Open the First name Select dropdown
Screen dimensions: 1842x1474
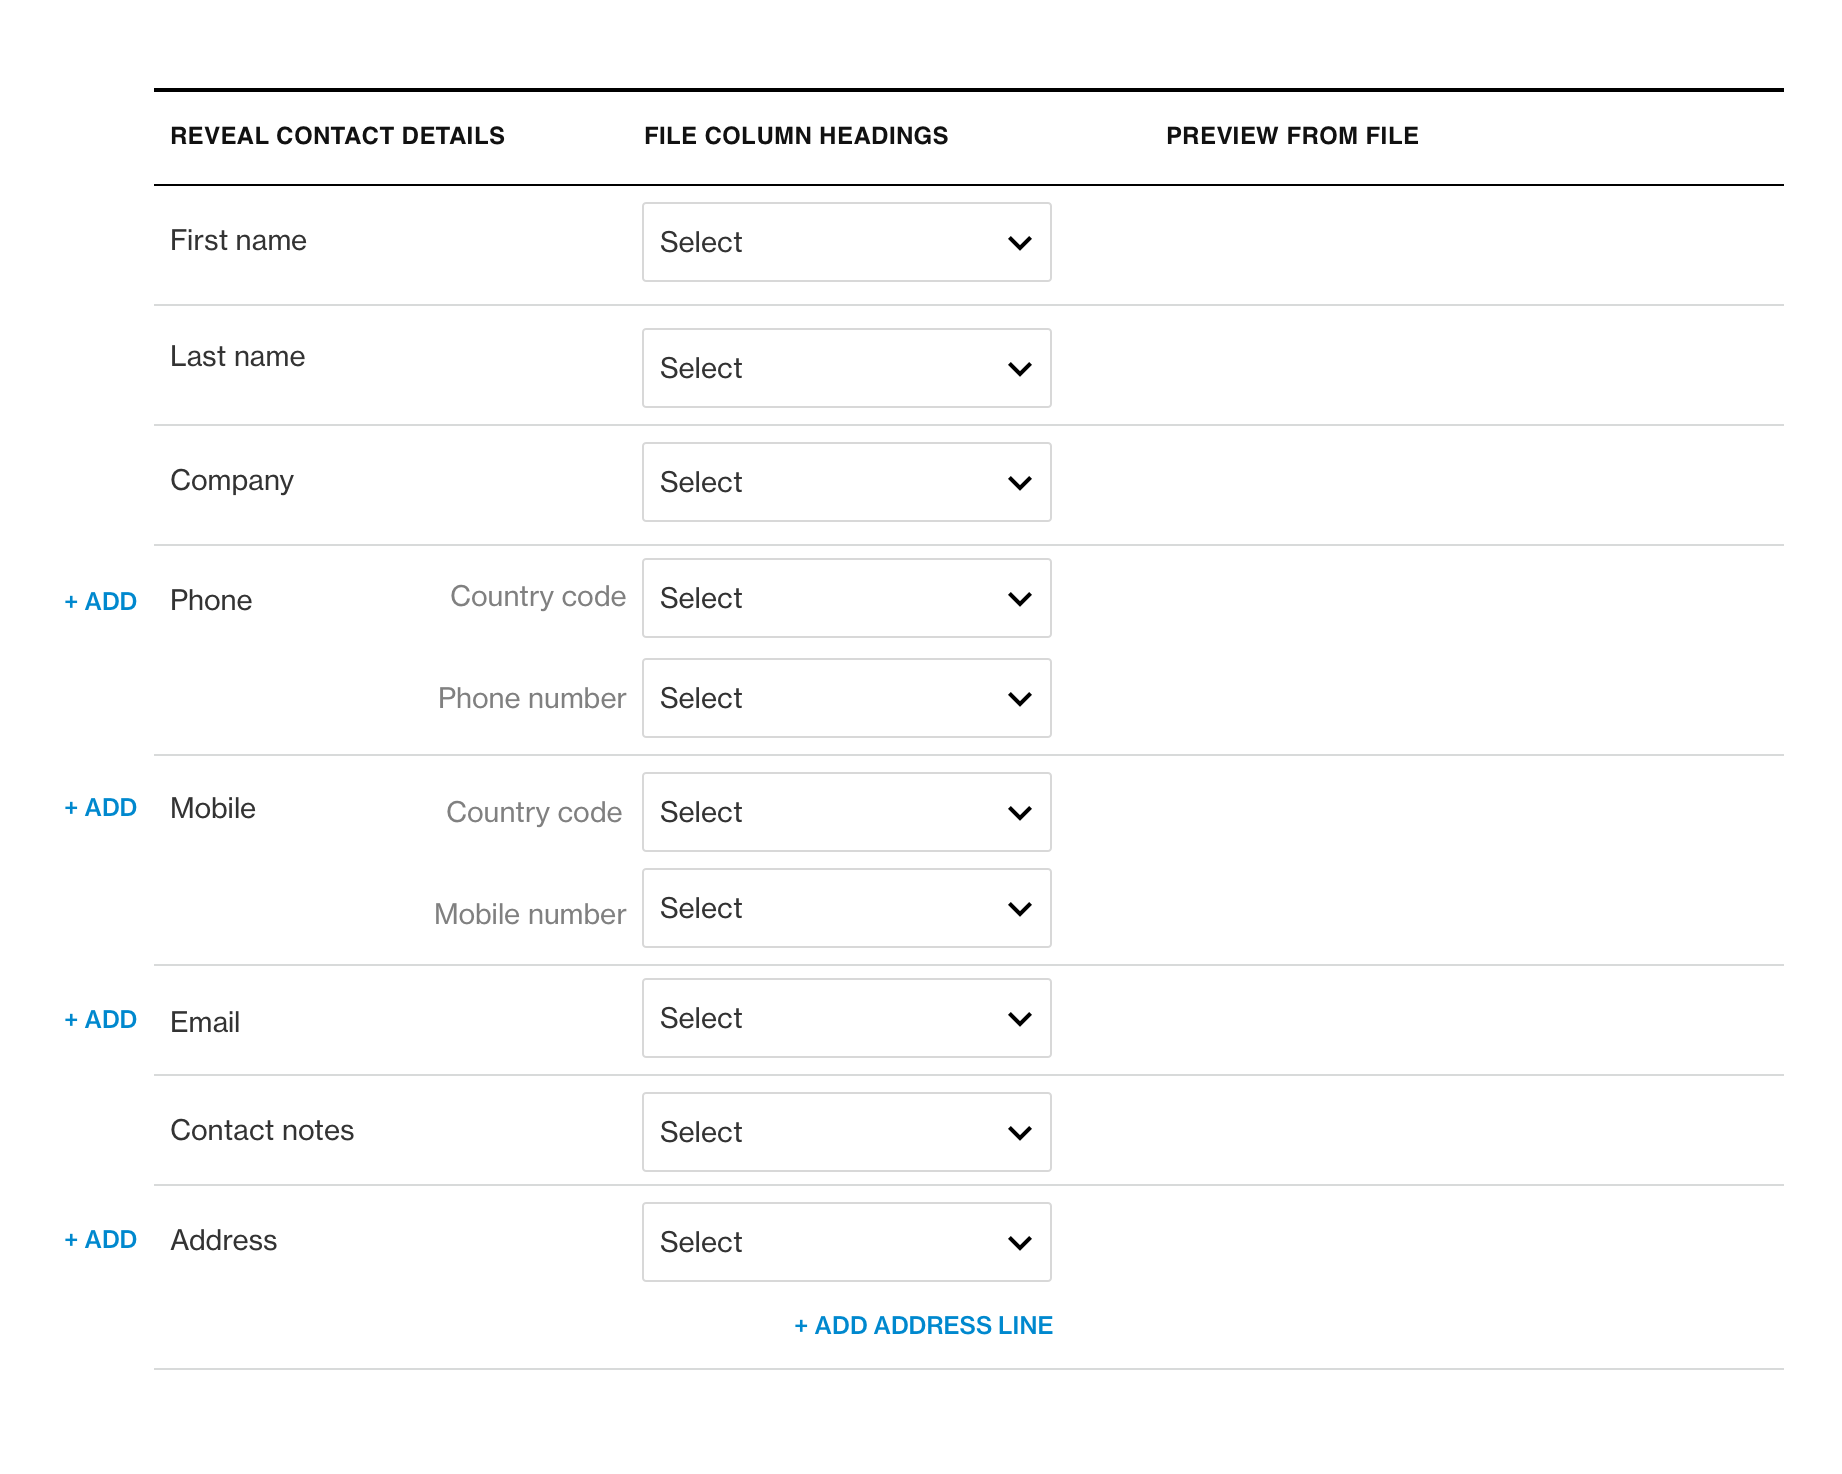tap(846, 242)
